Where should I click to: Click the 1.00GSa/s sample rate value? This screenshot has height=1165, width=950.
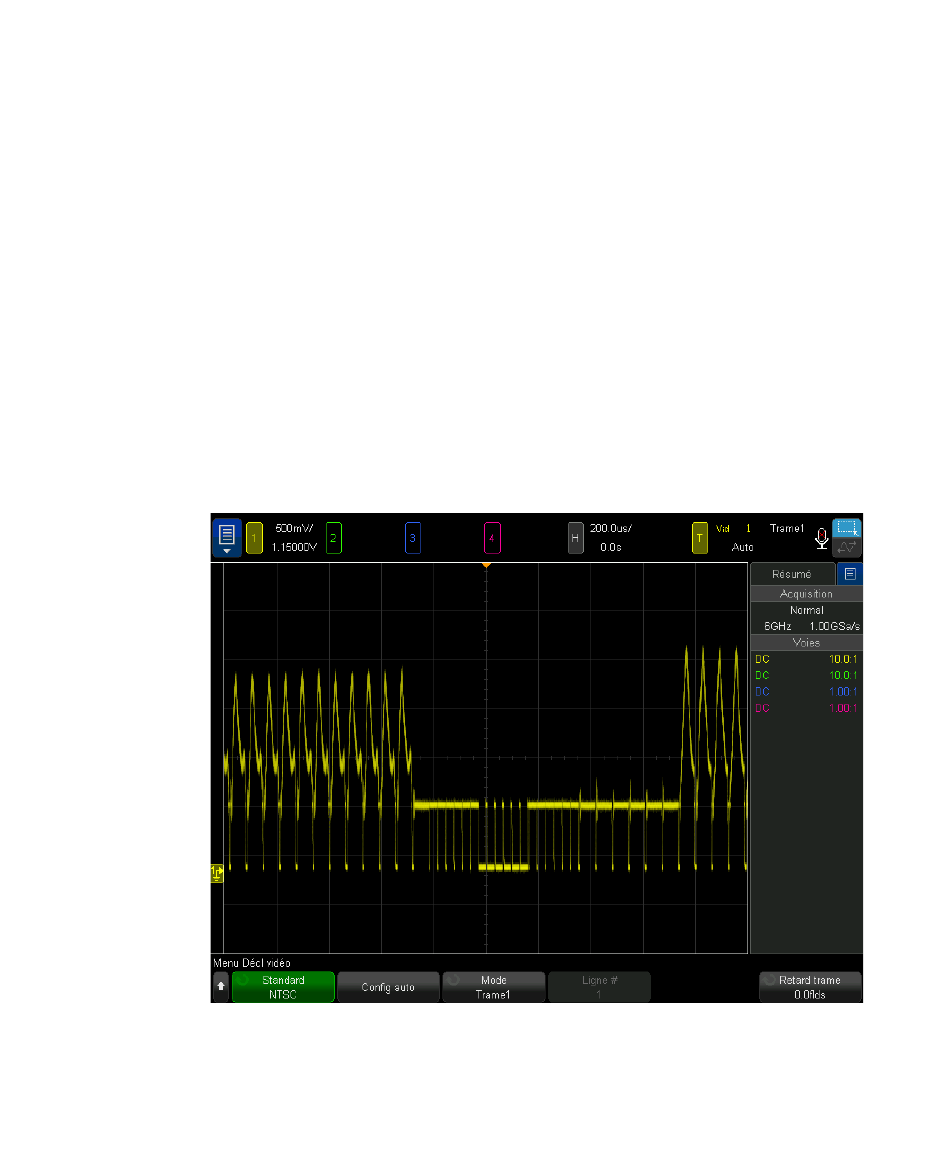point(834,626)
